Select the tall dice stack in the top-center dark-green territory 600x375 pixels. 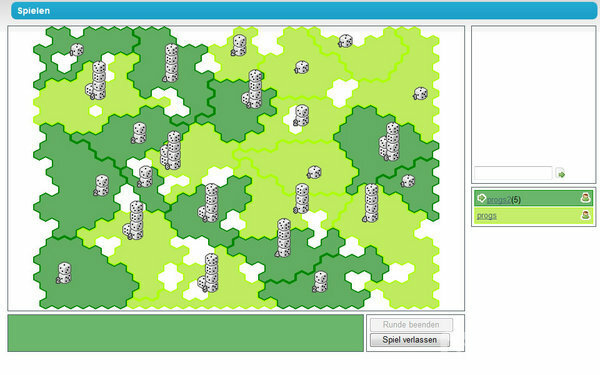(171, 63)
